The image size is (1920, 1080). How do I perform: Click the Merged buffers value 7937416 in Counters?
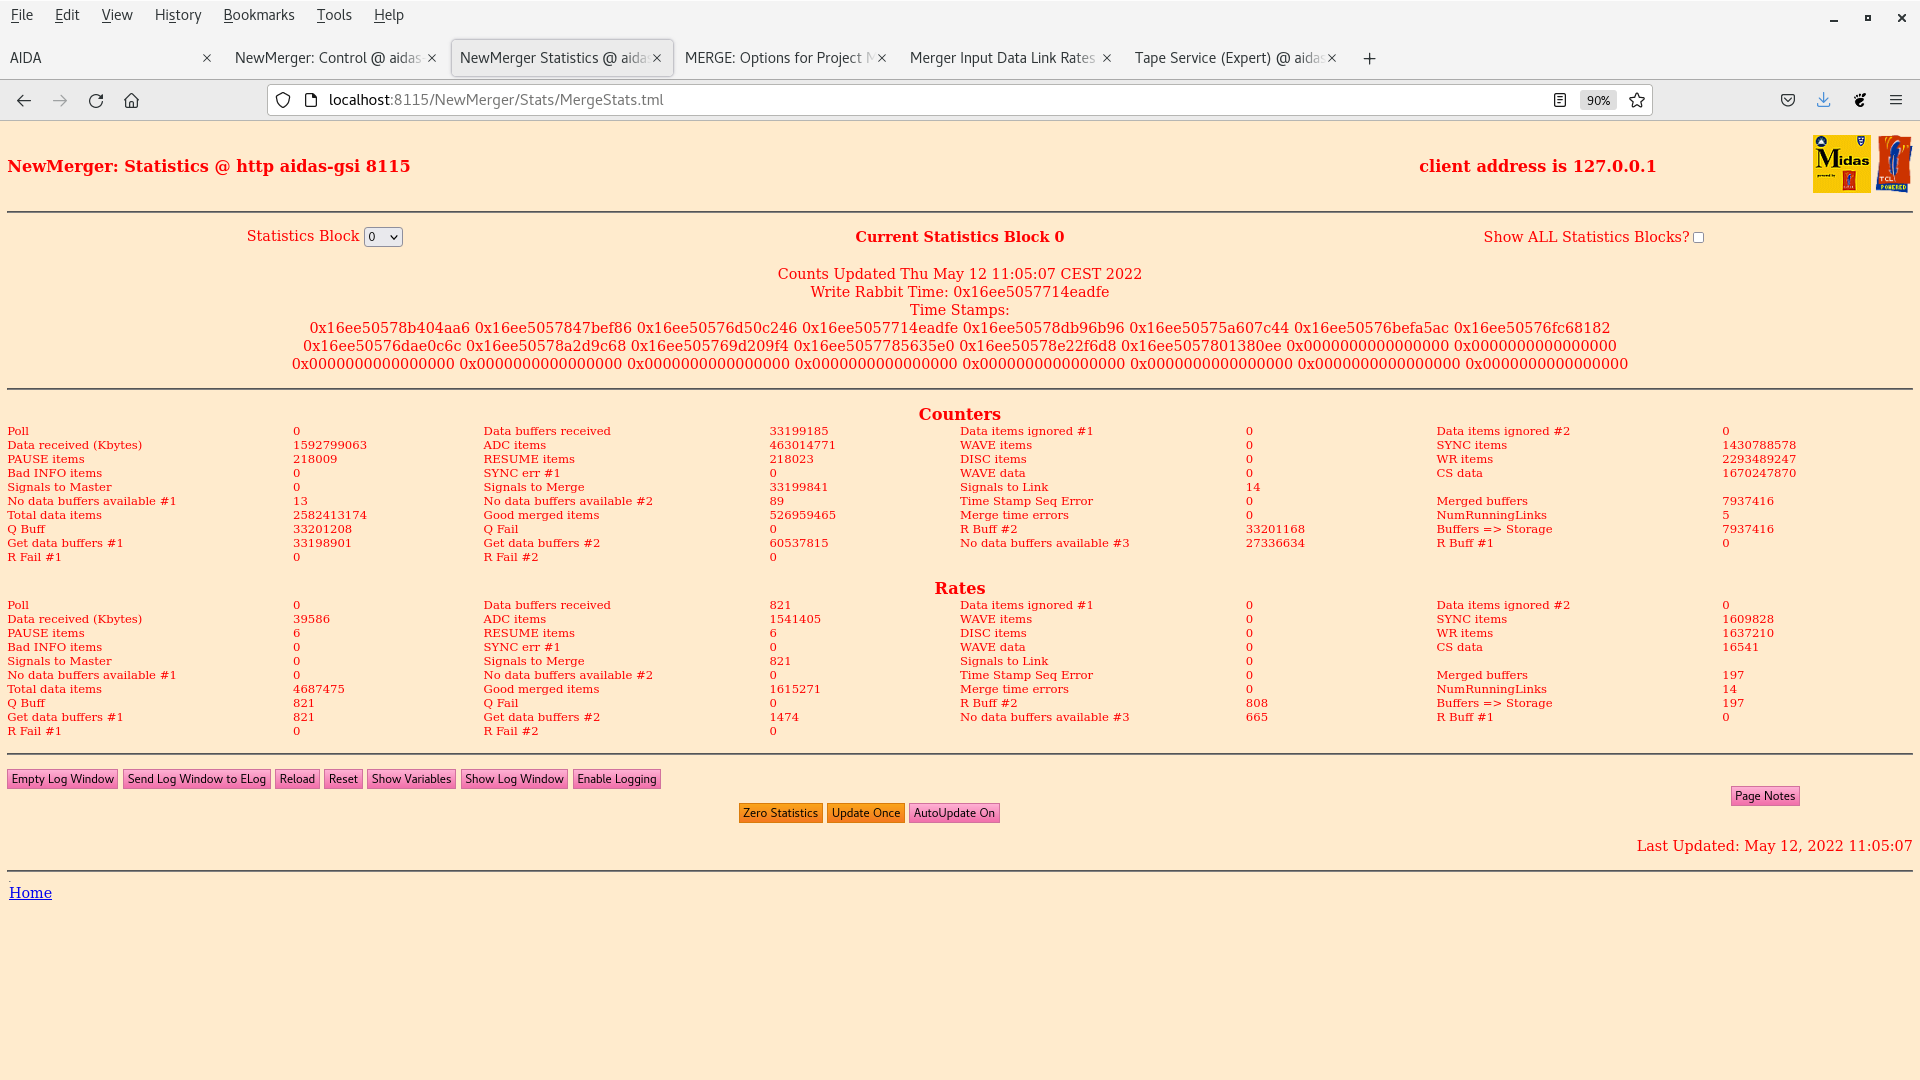tap(1748, 501)
